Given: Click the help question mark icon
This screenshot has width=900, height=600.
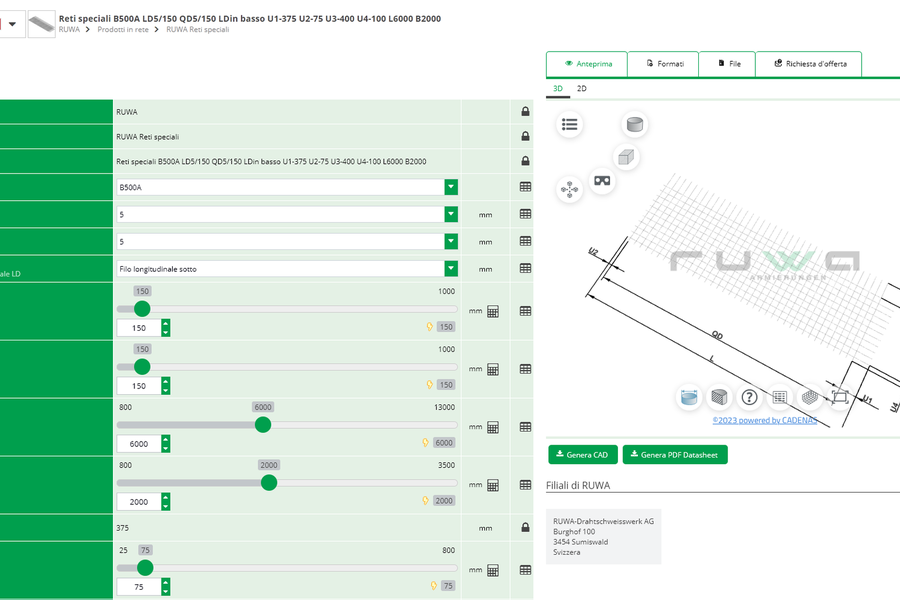Looking at the screenshot, I should click(x=749, y=397).
